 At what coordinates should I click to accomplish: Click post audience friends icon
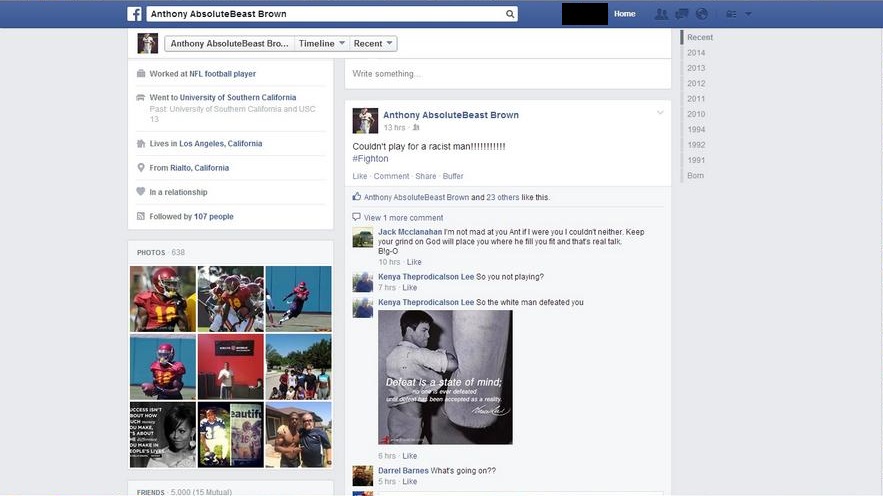tap(416, 128)
